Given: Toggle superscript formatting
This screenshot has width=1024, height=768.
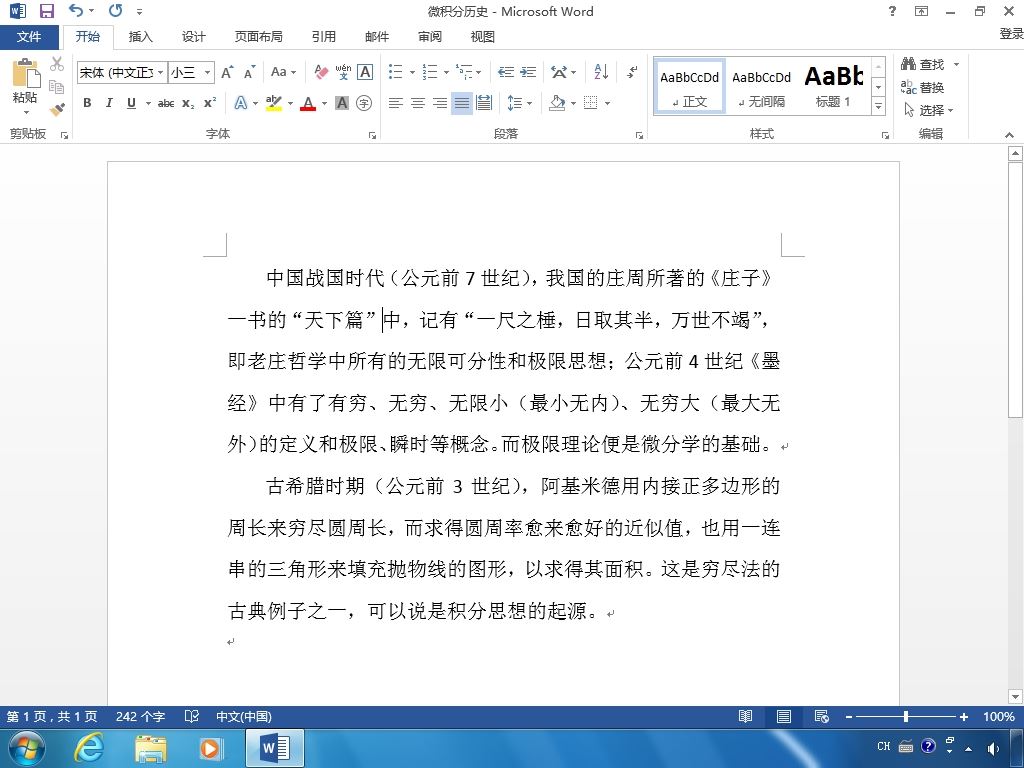Looking at the screenshot, I should point(210,103).
